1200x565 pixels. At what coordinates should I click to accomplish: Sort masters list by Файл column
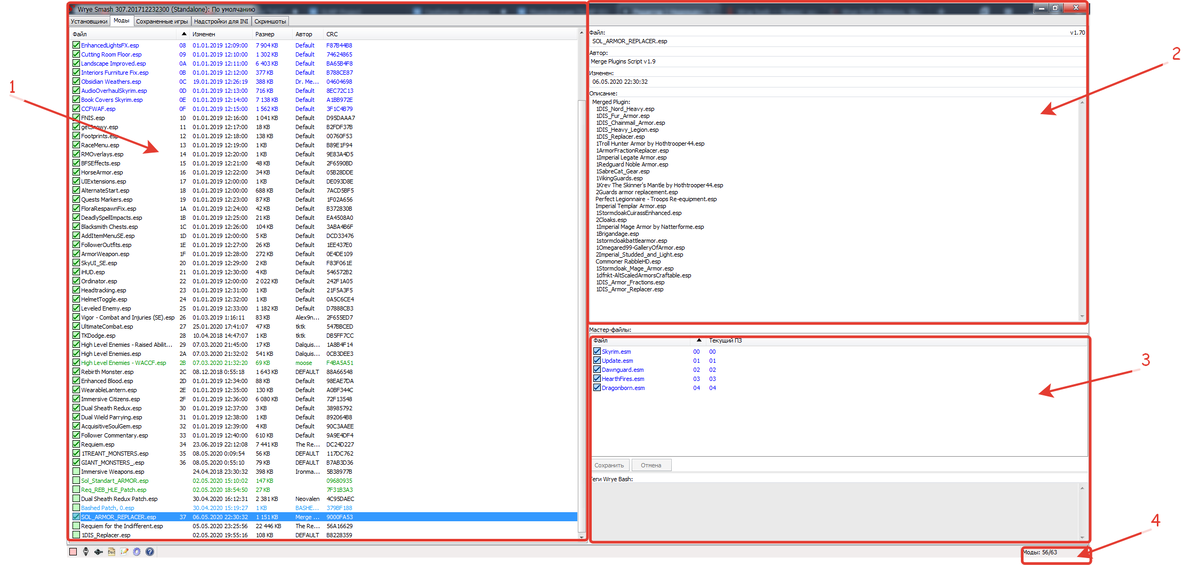[x=640, y=341]
